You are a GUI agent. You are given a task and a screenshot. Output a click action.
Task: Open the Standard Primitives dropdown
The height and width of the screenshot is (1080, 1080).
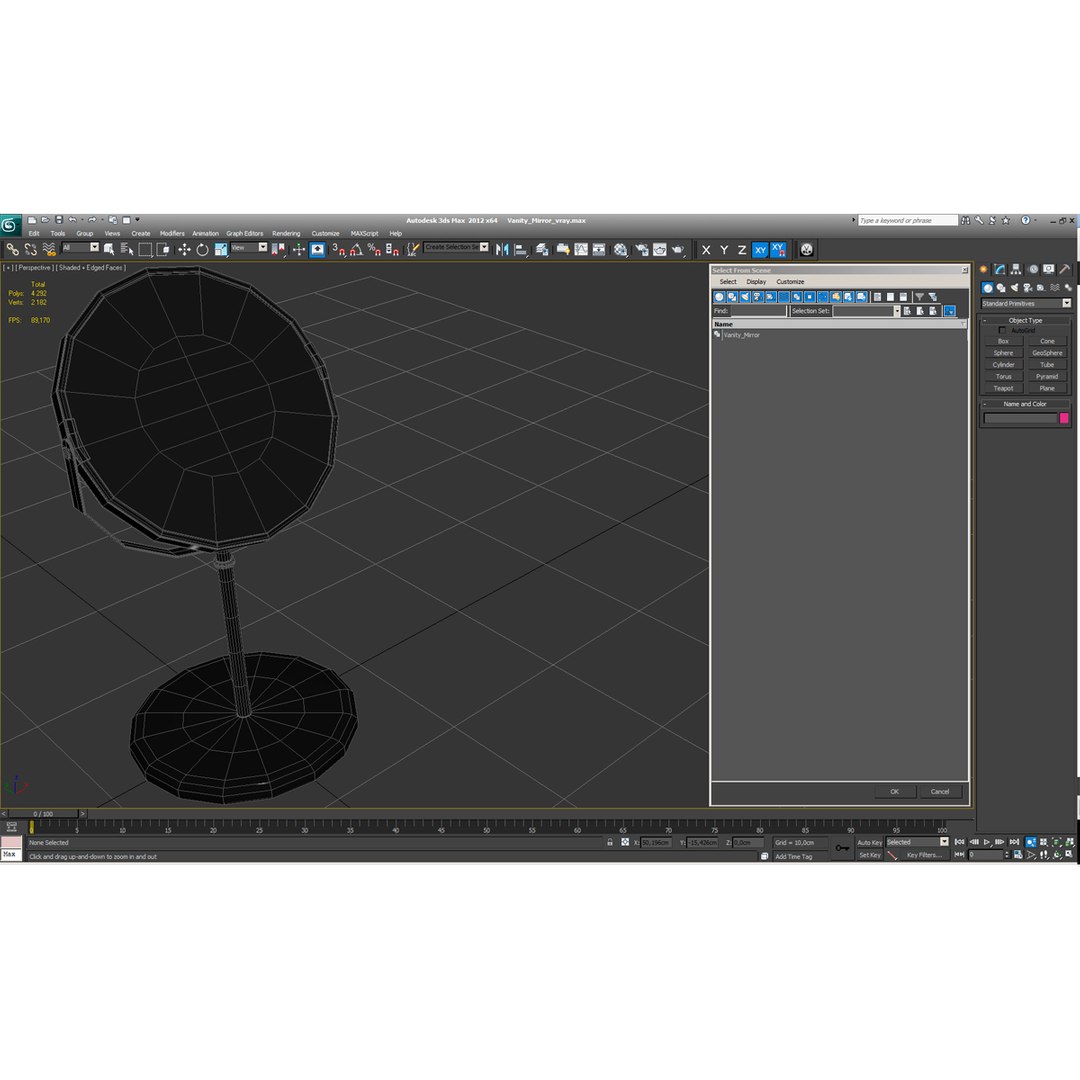click(x=1026, y=304)
